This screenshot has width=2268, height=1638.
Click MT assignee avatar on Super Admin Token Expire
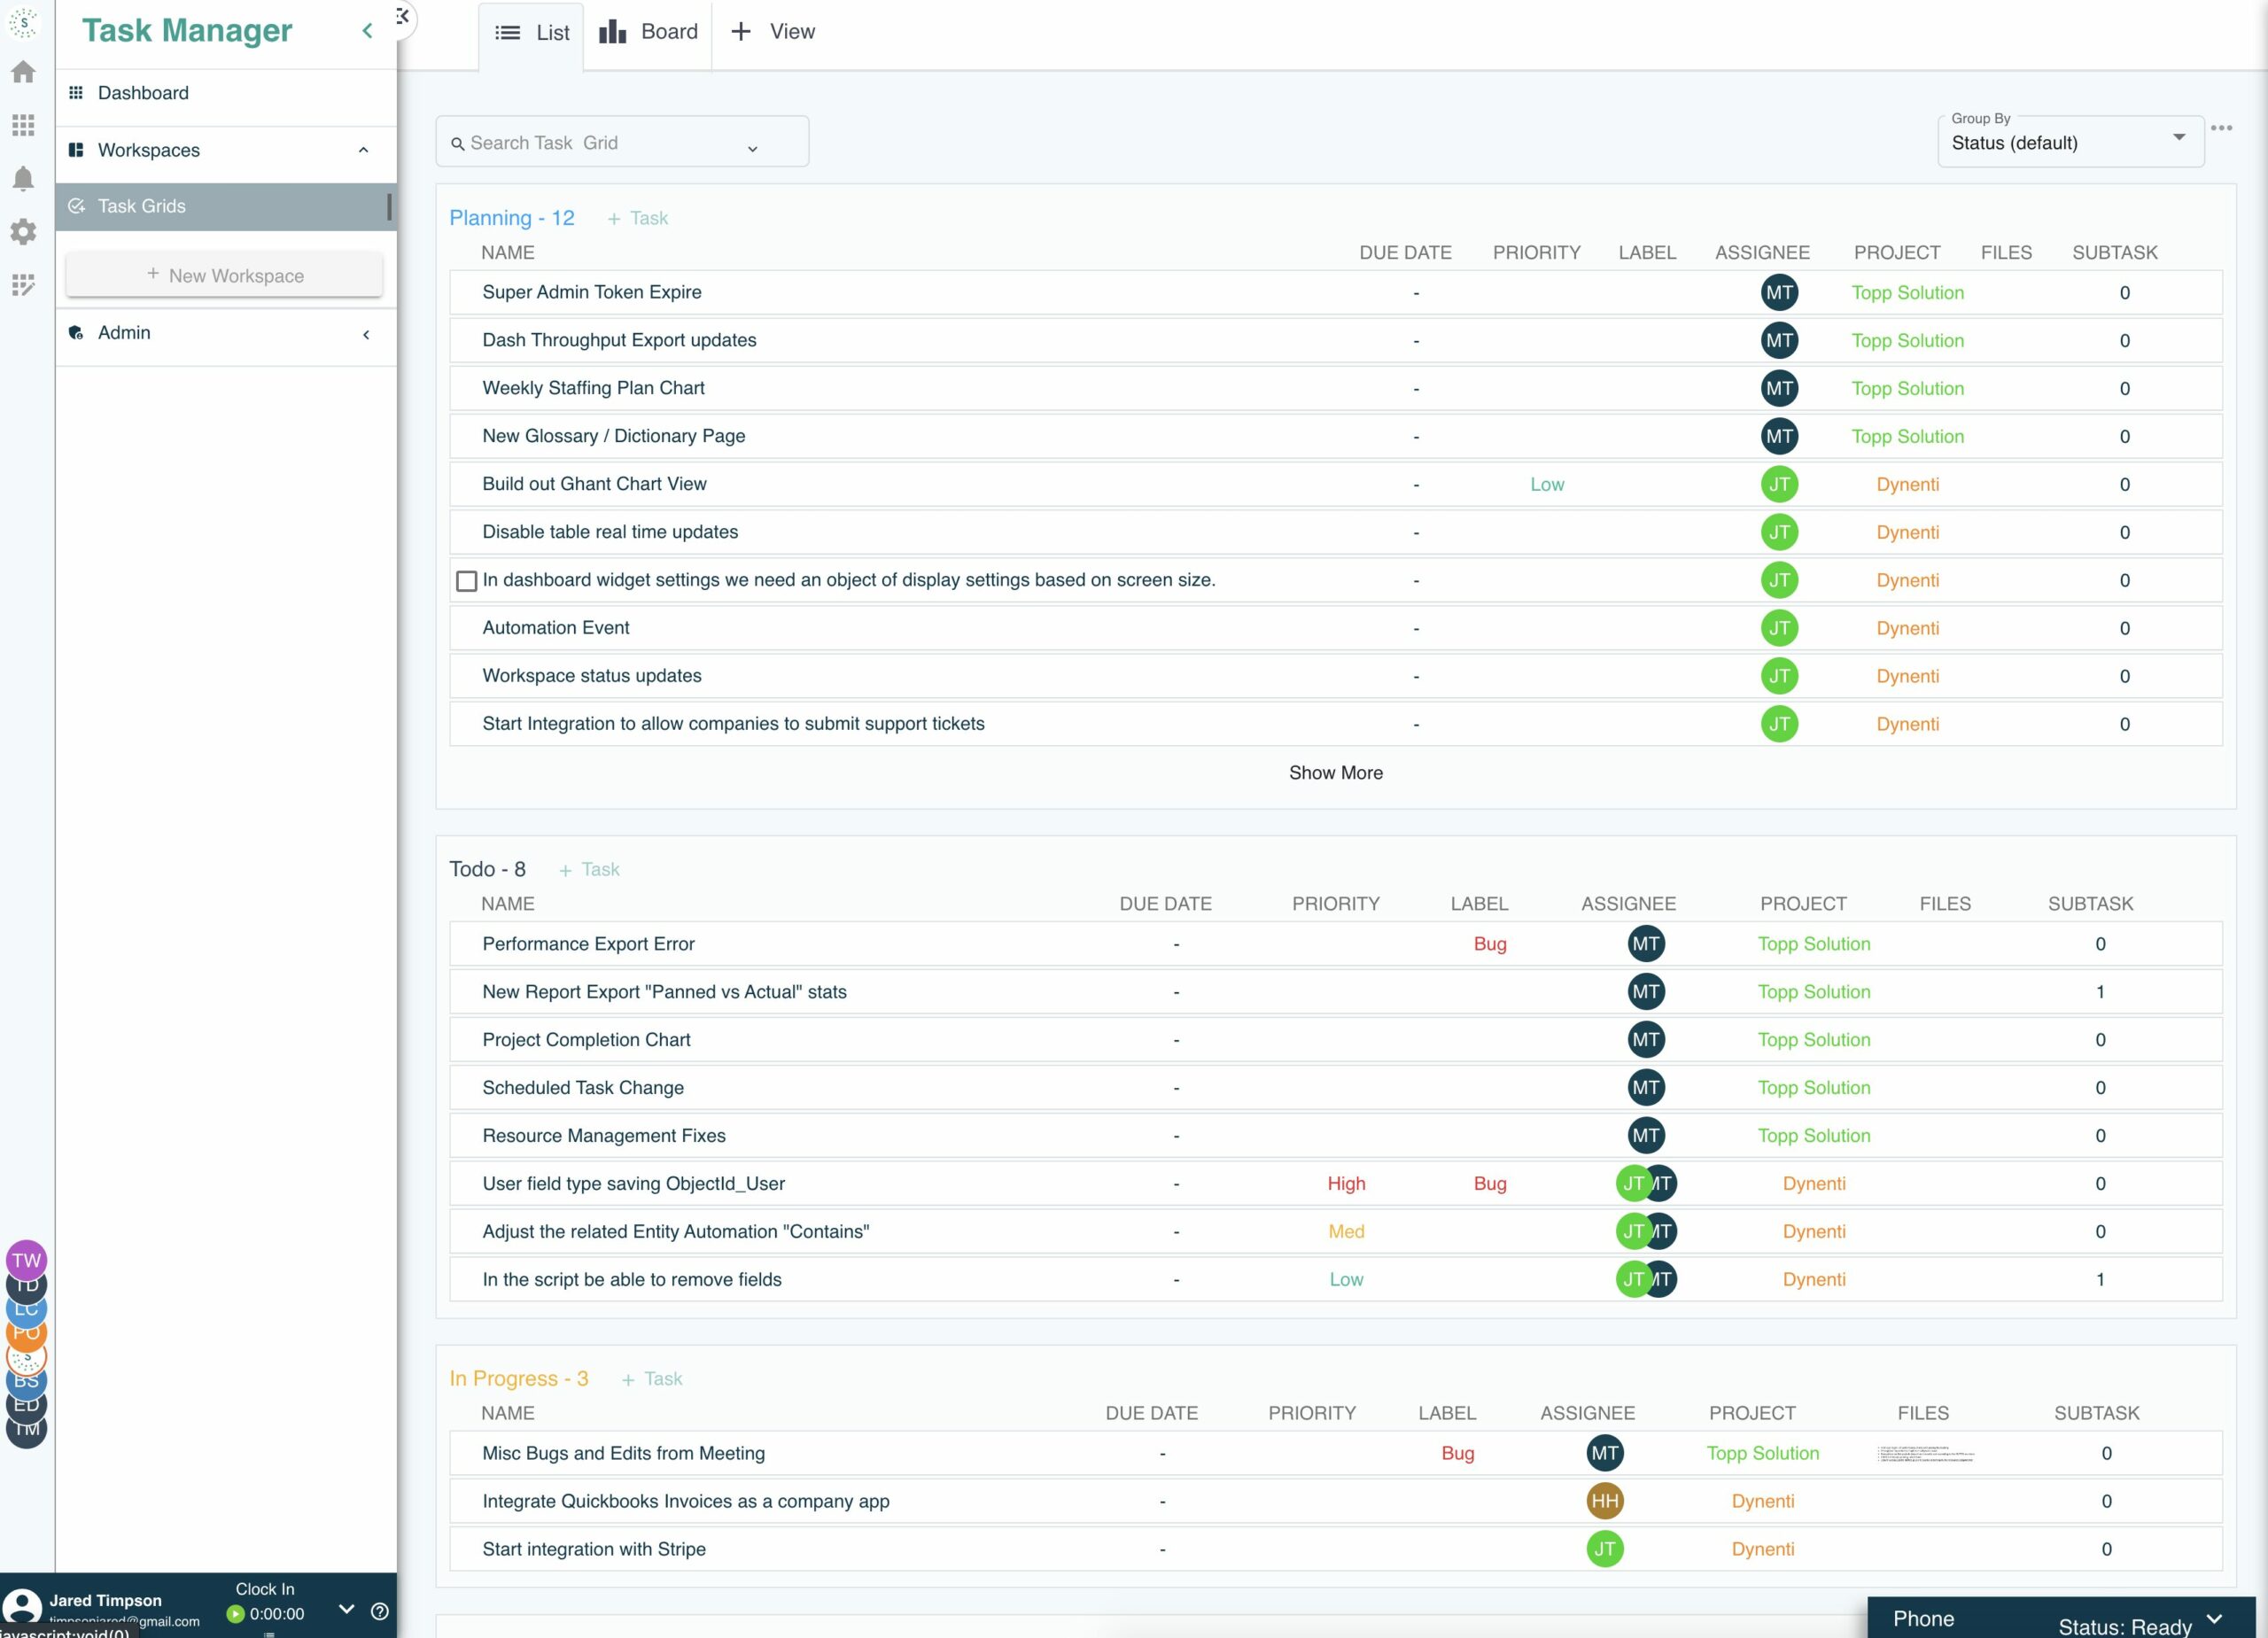pyautogui.click(x=1779, y=293)
